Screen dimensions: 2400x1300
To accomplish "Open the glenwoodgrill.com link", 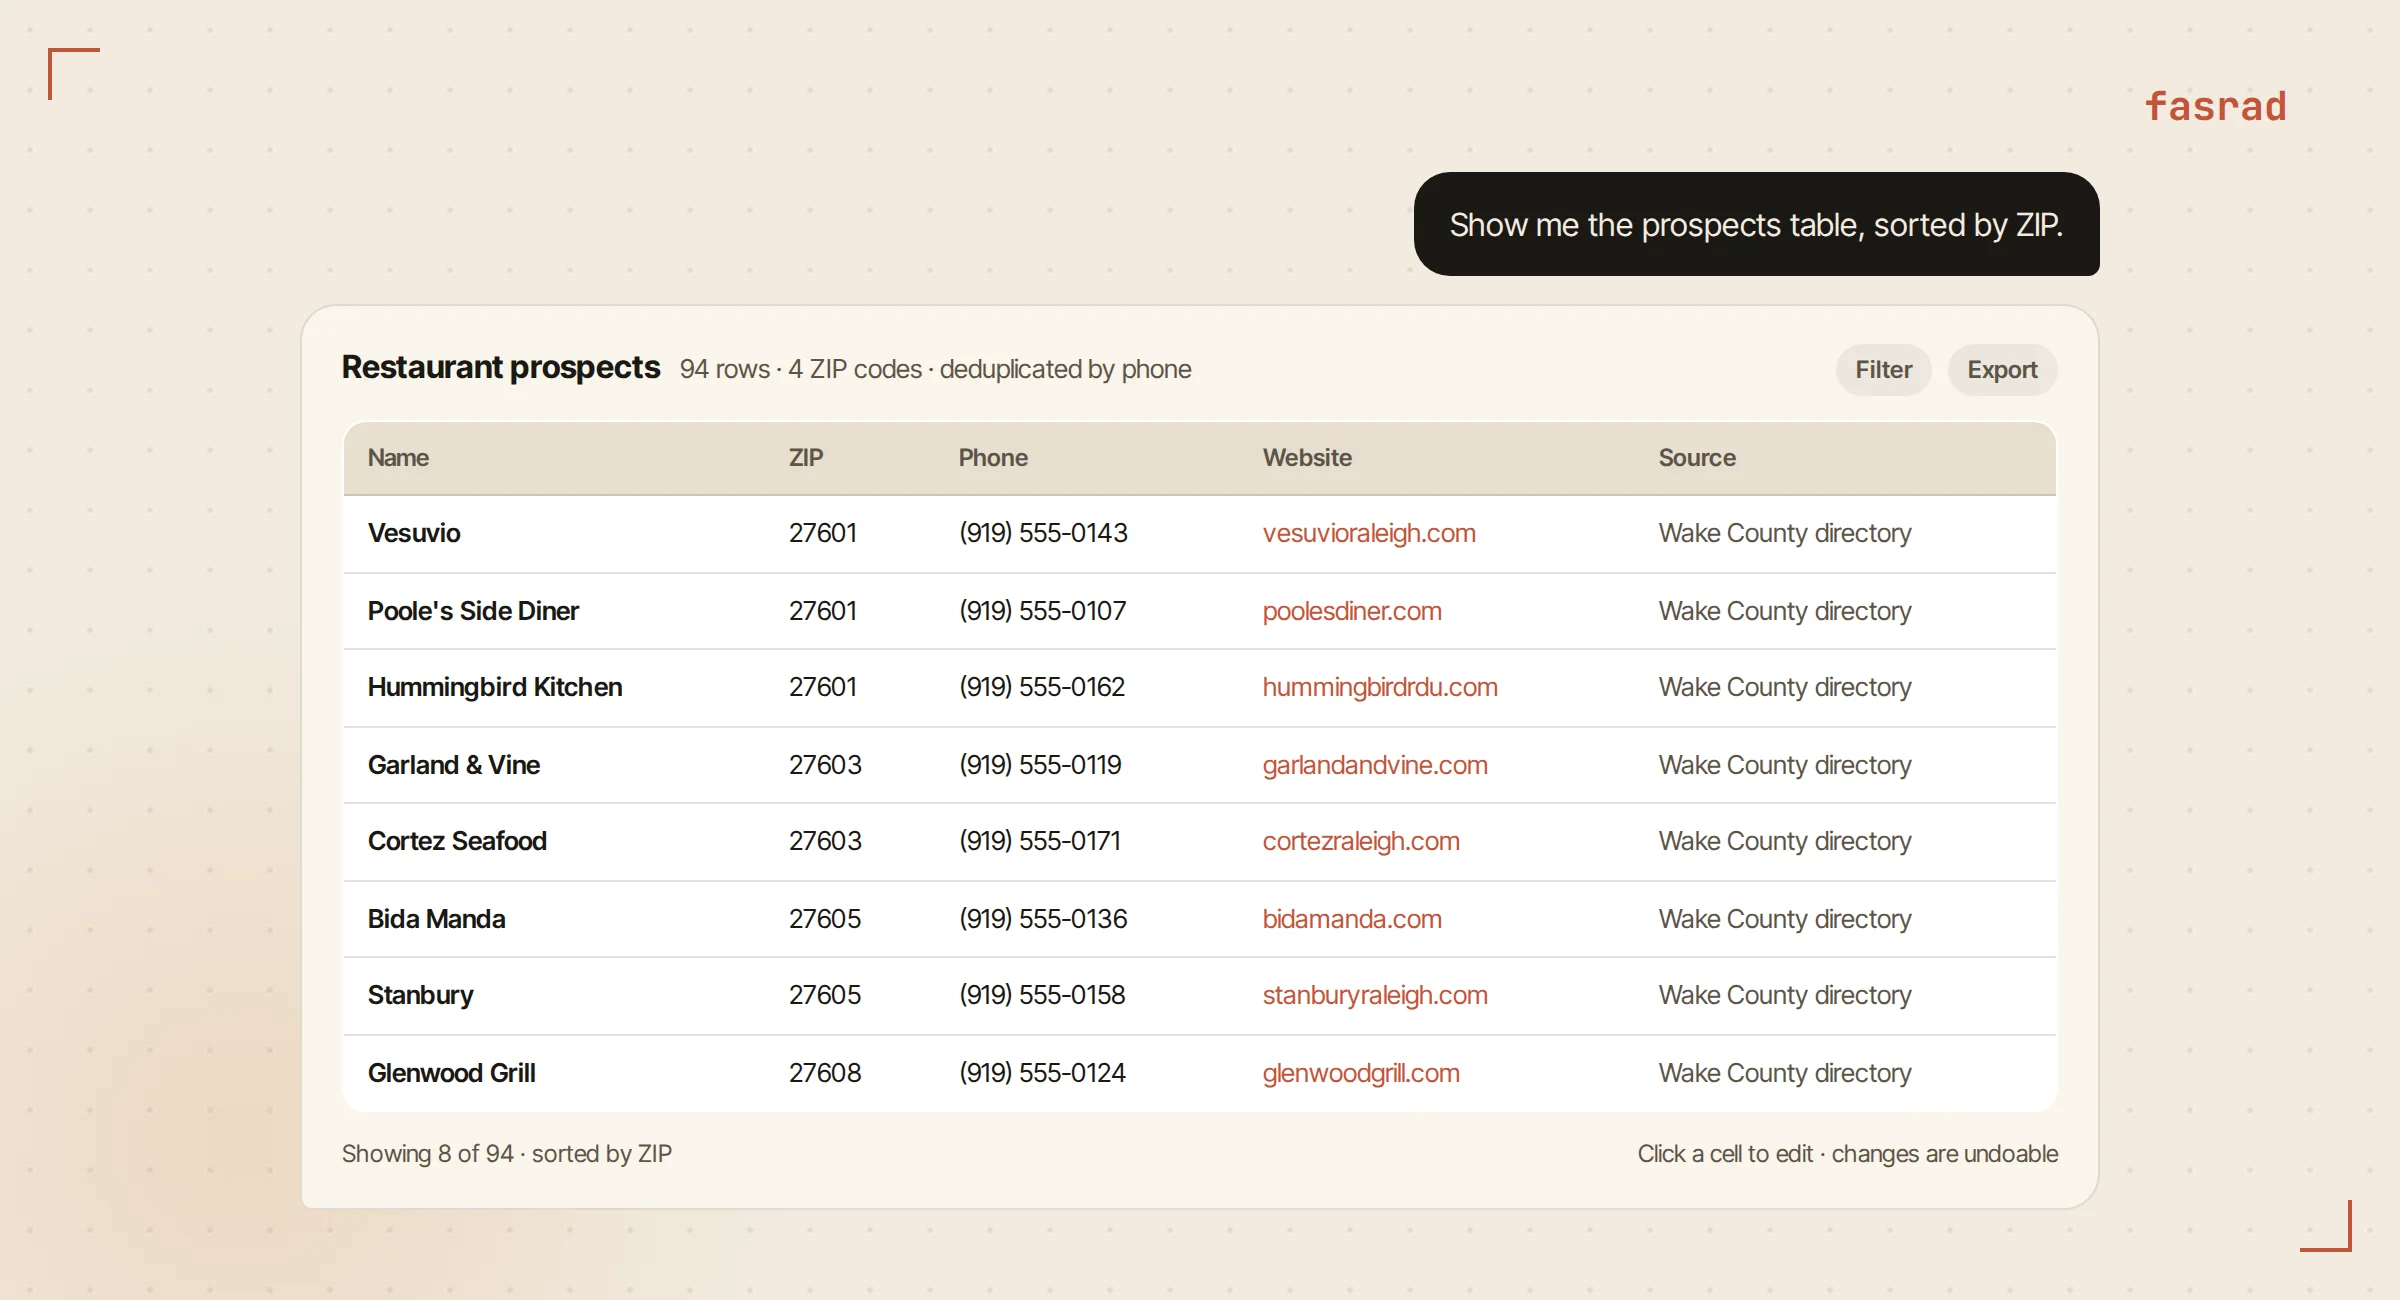I will [1361, 1073].
